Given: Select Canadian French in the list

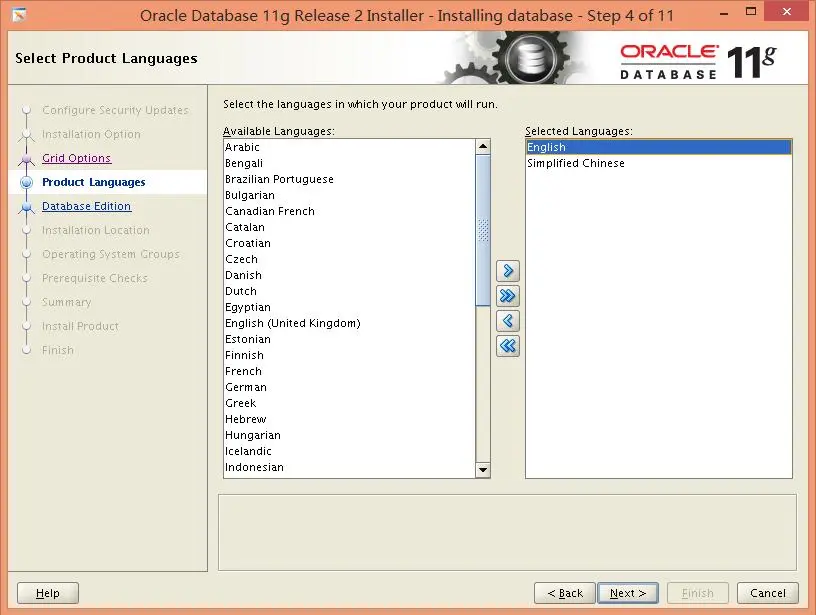Looking at the screenshot, I should 349,211.
